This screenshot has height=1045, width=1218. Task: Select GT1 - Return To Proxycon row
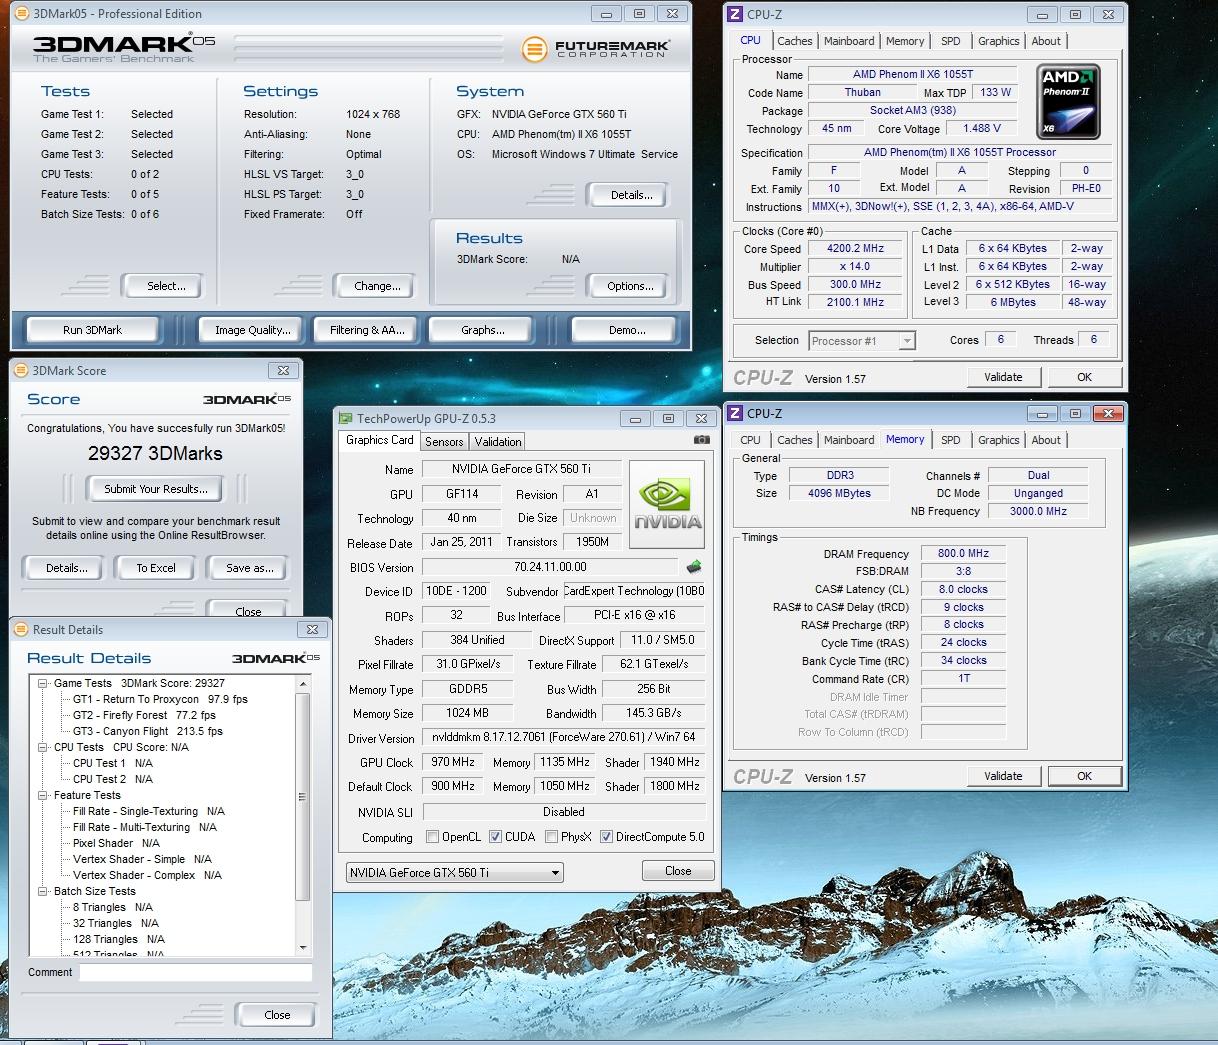tap(160, 699)
